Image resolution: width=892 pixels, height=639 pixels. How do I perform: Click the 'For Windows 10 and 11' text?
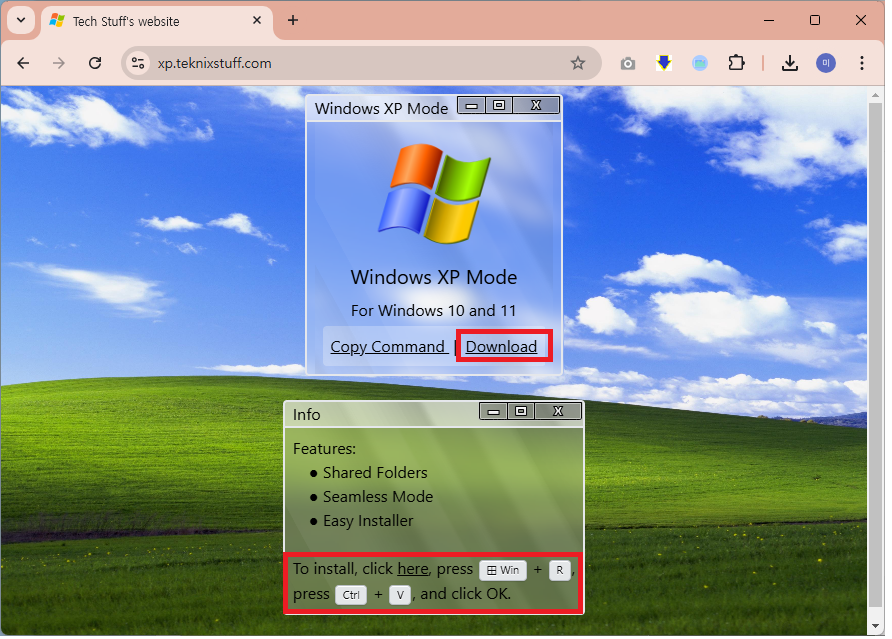(x=433, y=311)
